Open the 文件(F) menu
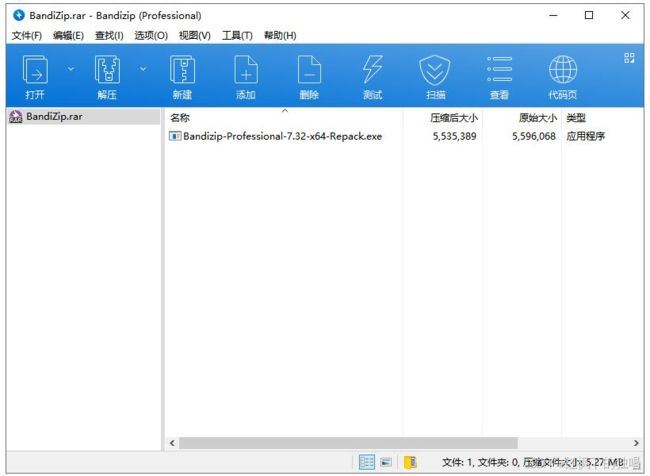The height and width of the screenshot is (476, 650). click(x=27, y=36)
